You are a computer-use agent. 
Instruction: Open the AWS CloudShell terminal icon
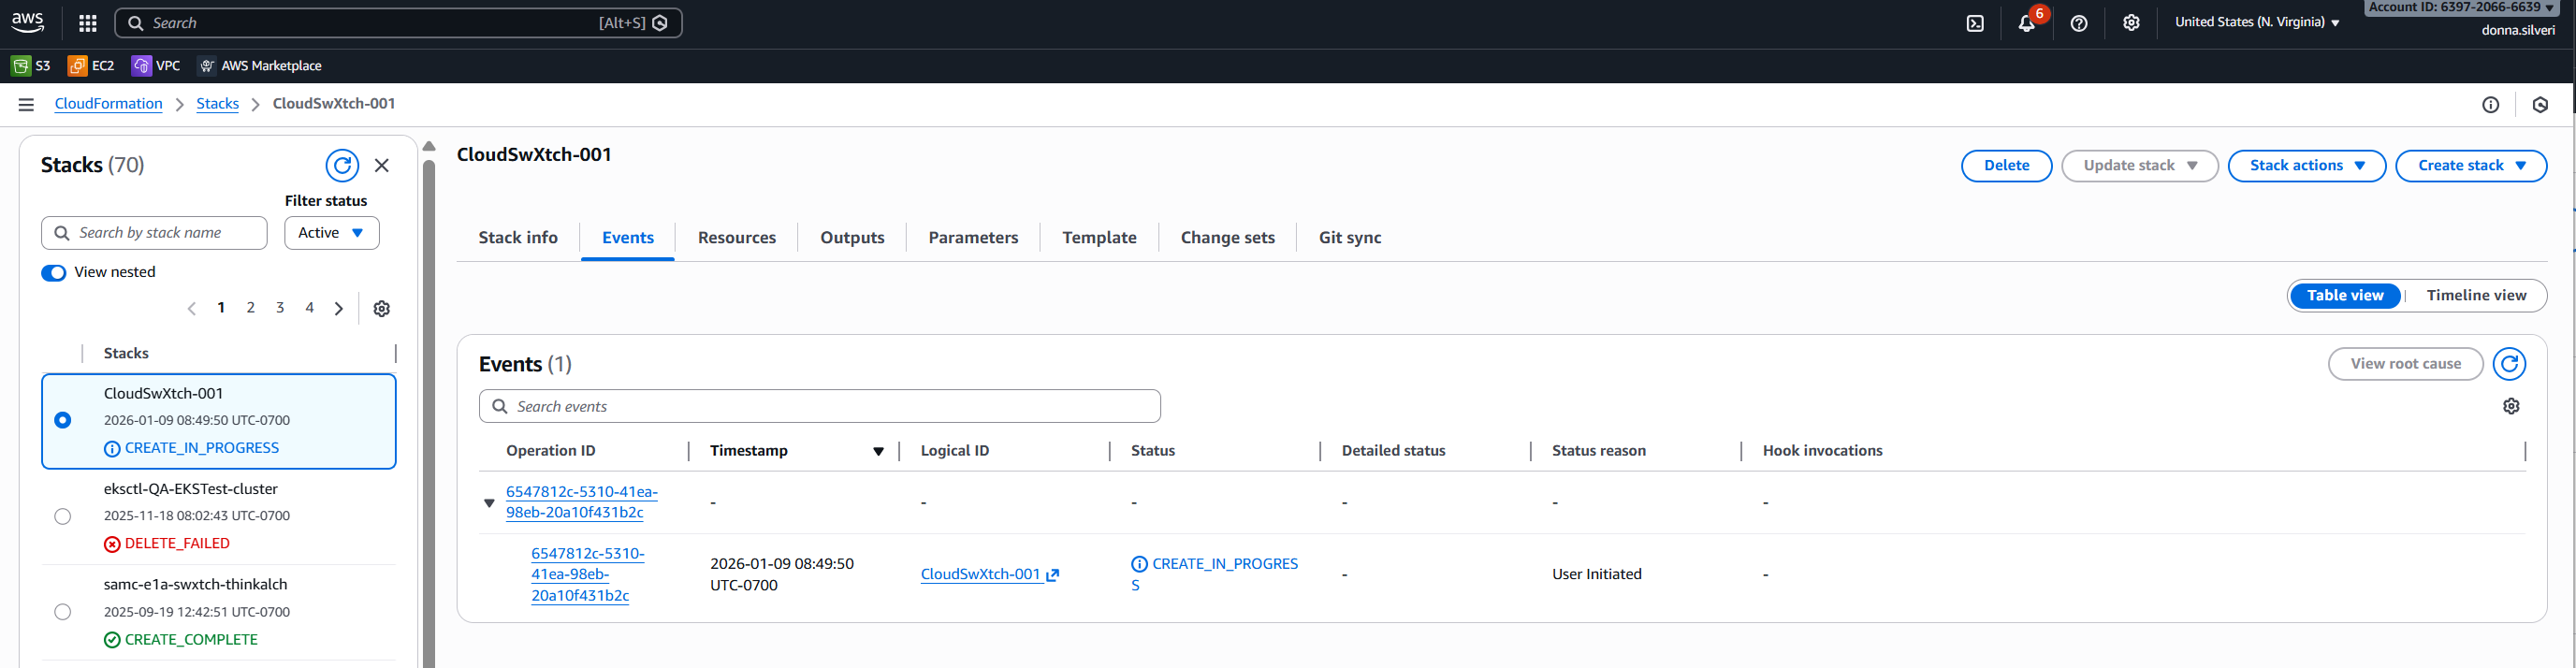[1974, 23]
